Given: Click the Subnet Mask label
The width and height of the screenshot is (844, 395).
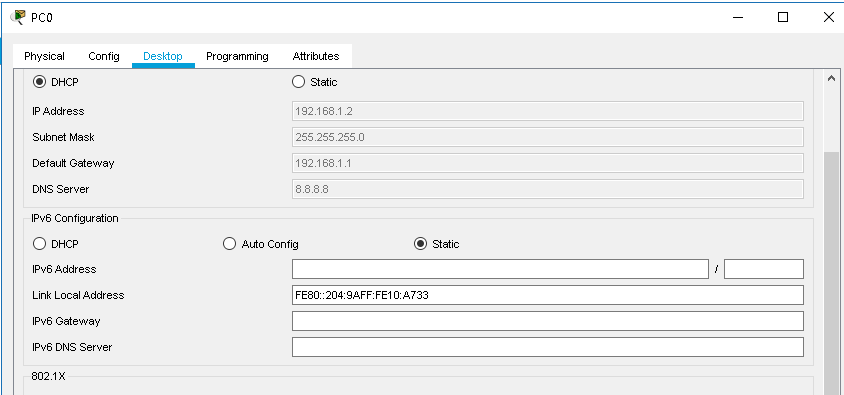Looking at the screenshot, I should [x=63, y=137].
